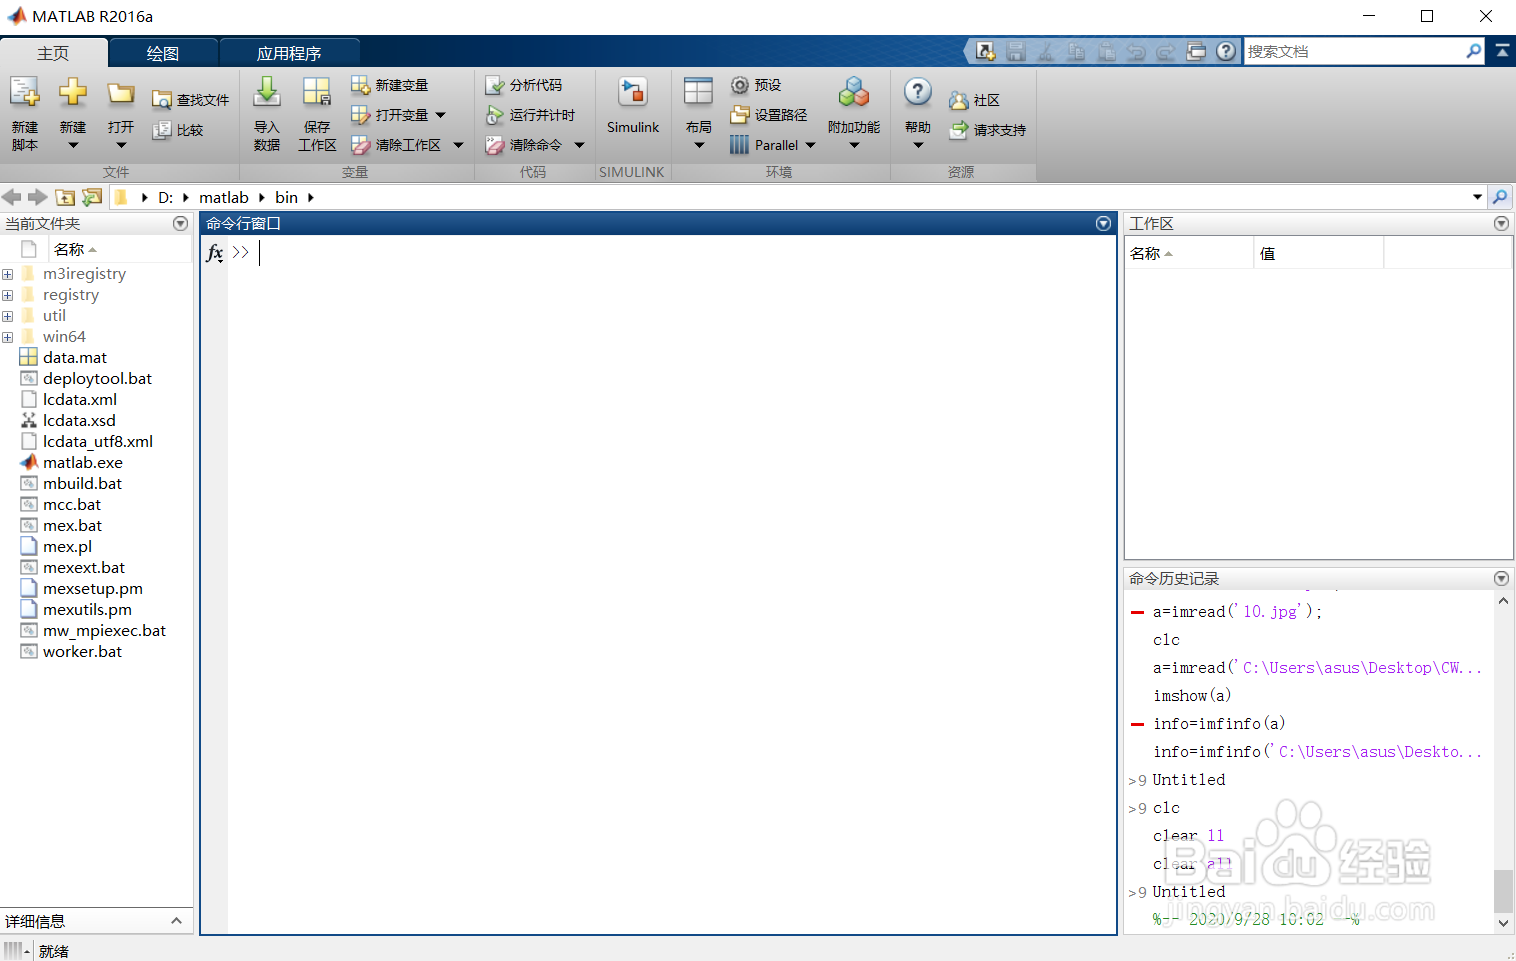
Task: Click the yellow plus New (新建) icon
Action: pyautogui.click(x=73, y=92)
